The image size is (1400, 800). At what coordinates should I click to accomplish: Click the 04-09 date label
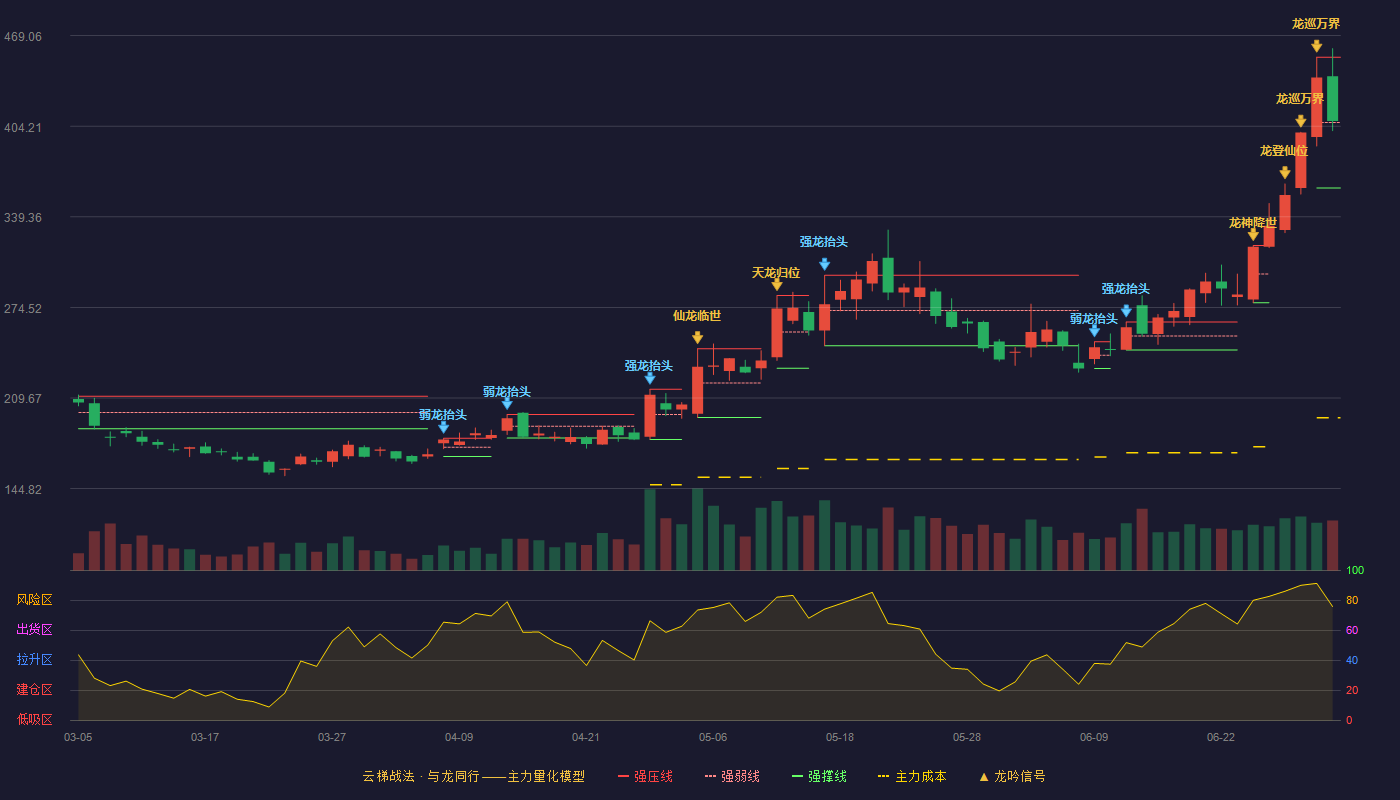point(459,737)
